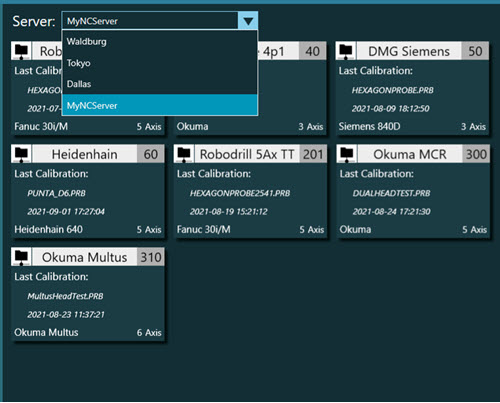Click the Okuma label in the Okuma MCR card
This screenshot has height=403, width=500.
click(355, 230)
